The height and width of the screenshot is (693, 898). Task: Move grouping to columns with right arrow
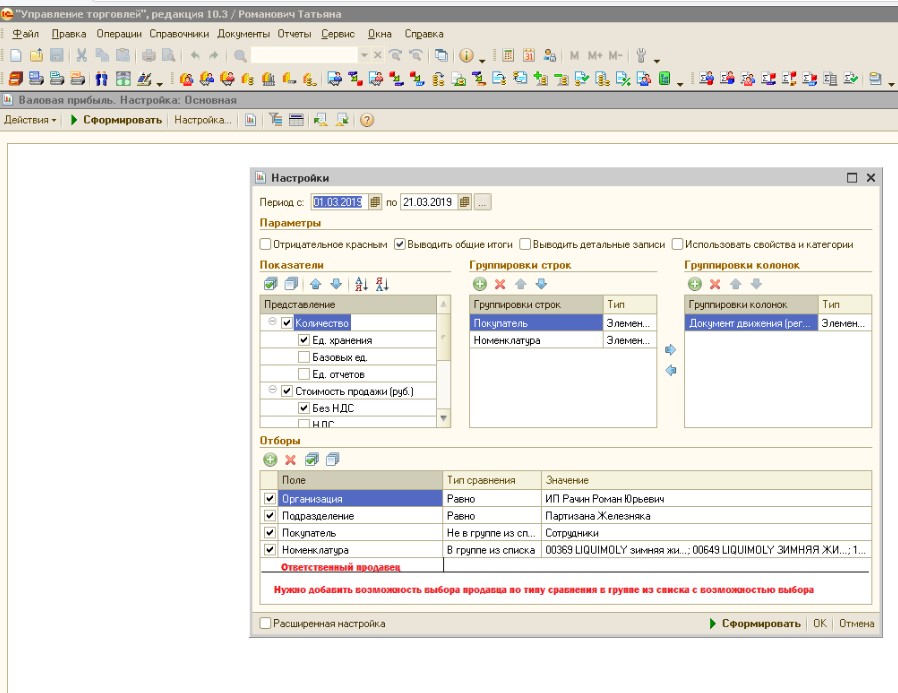tap(671, 350)
